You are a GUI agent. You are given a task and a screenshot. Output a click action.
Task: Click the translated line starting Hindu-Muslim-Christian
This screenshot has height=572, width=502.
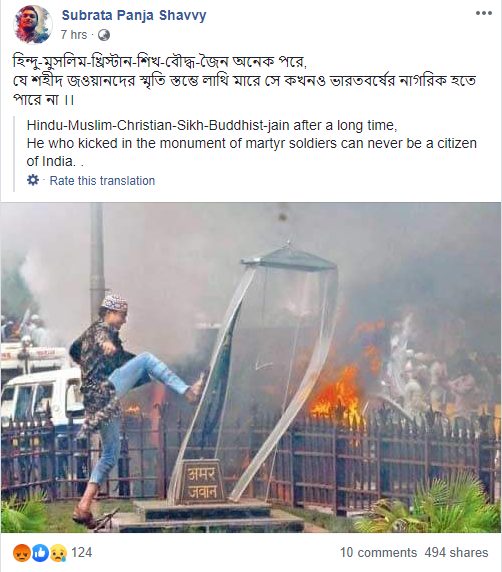pyautogui.click(x=212, y=125)
